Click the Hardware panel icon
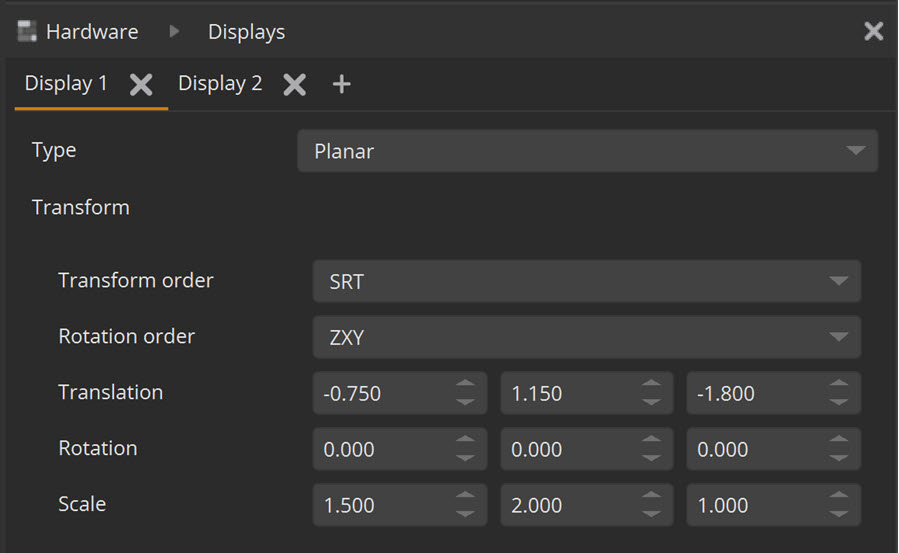Image resolution: width=899 pixels, height=553 pixels. [27, 32]
